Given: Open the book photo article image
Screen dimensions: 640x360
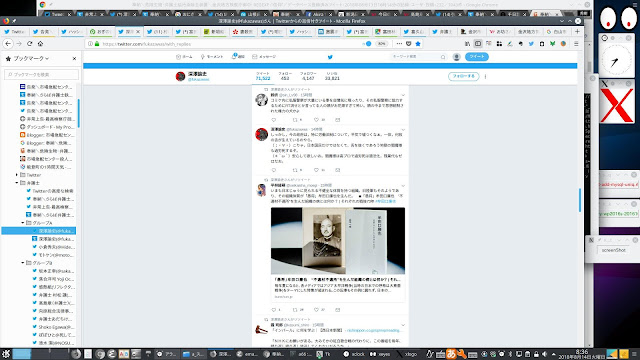Looking at the screenshot, I should point(338,241).
